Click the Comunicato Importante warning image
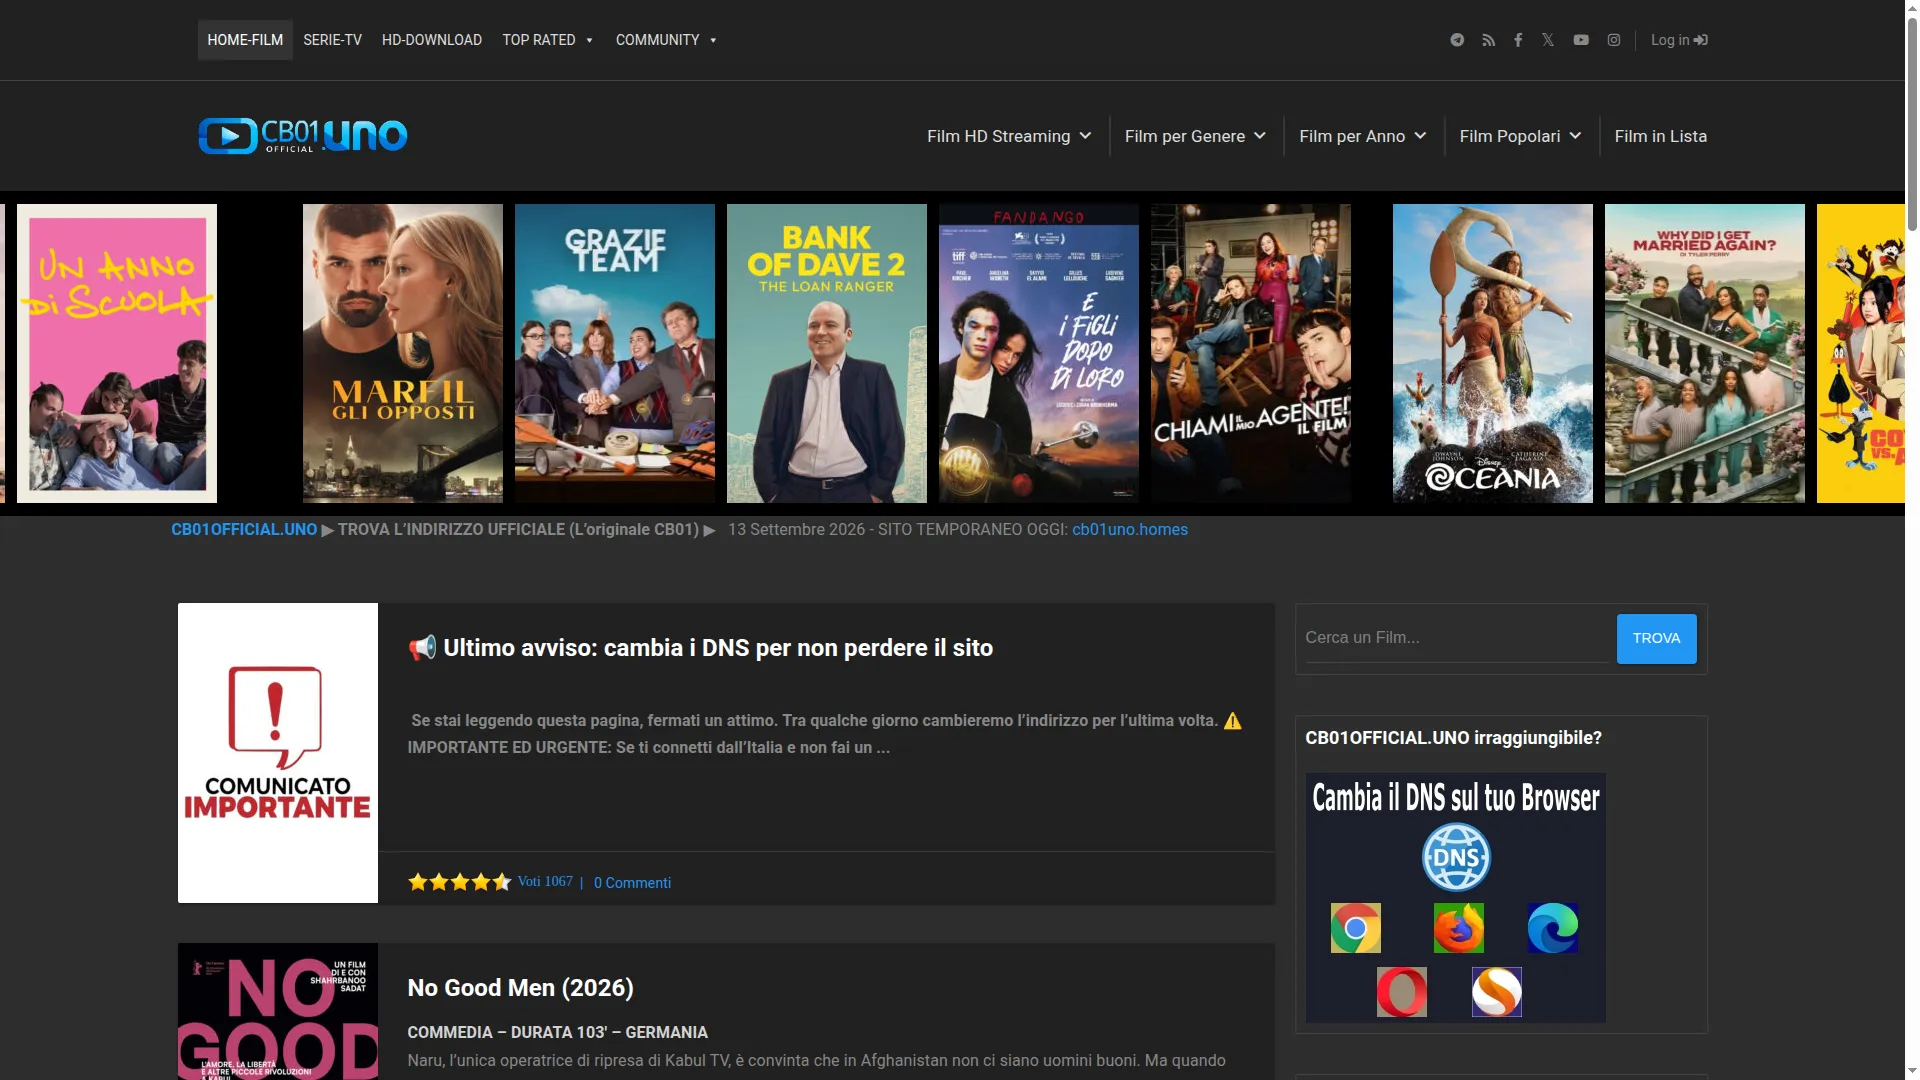 (x=278, y=753)
